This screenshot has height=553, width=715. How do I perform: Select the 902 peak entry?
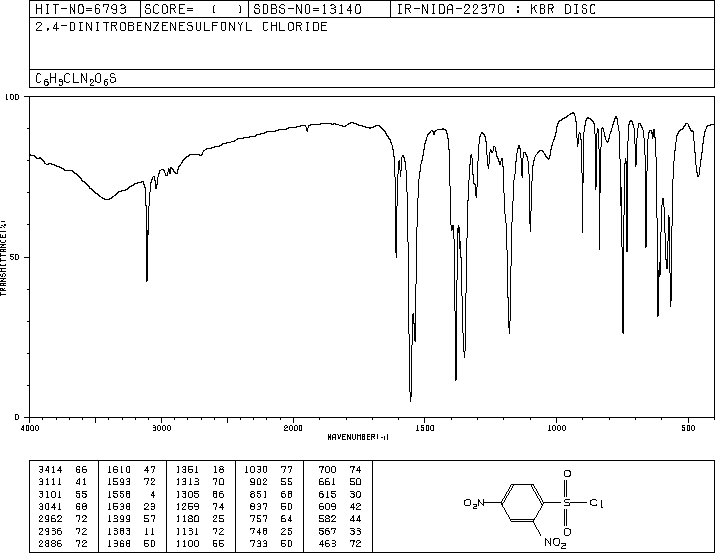coord(271,482)
